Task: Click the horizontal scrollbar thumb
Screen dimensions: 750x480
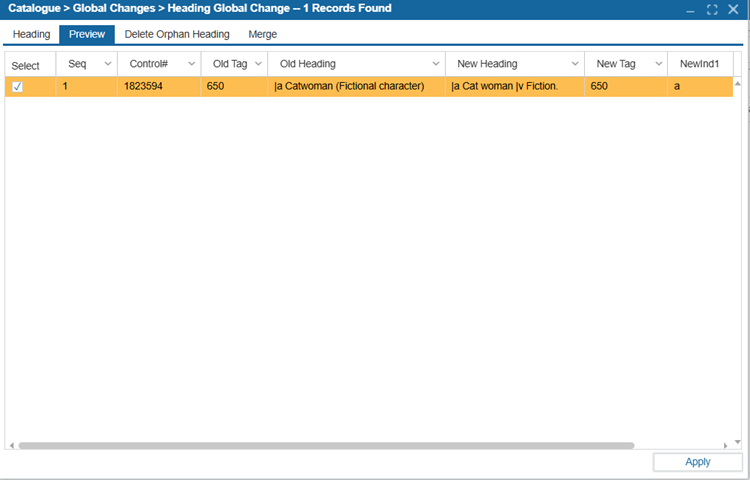Action: pyautogui.click(x=326, y=445)
